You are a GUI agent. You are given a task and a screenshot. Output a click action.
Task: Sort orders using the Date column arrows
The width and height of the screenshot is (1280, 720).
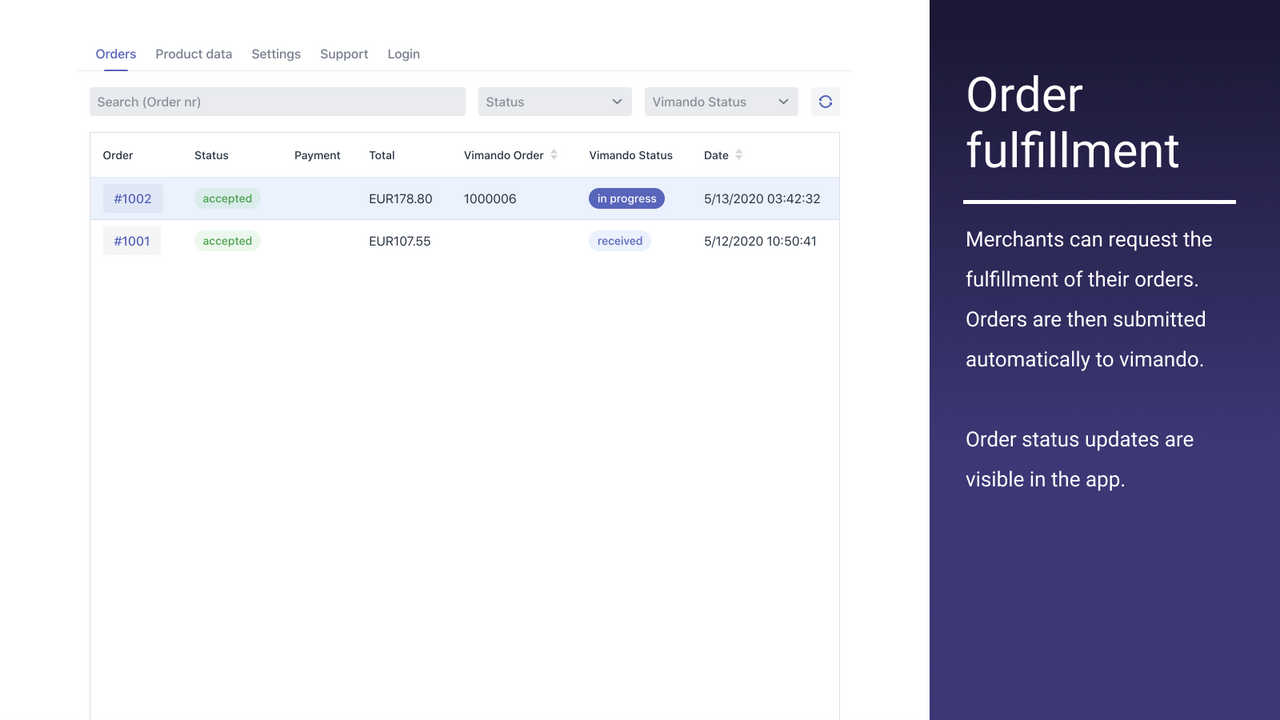740,155
